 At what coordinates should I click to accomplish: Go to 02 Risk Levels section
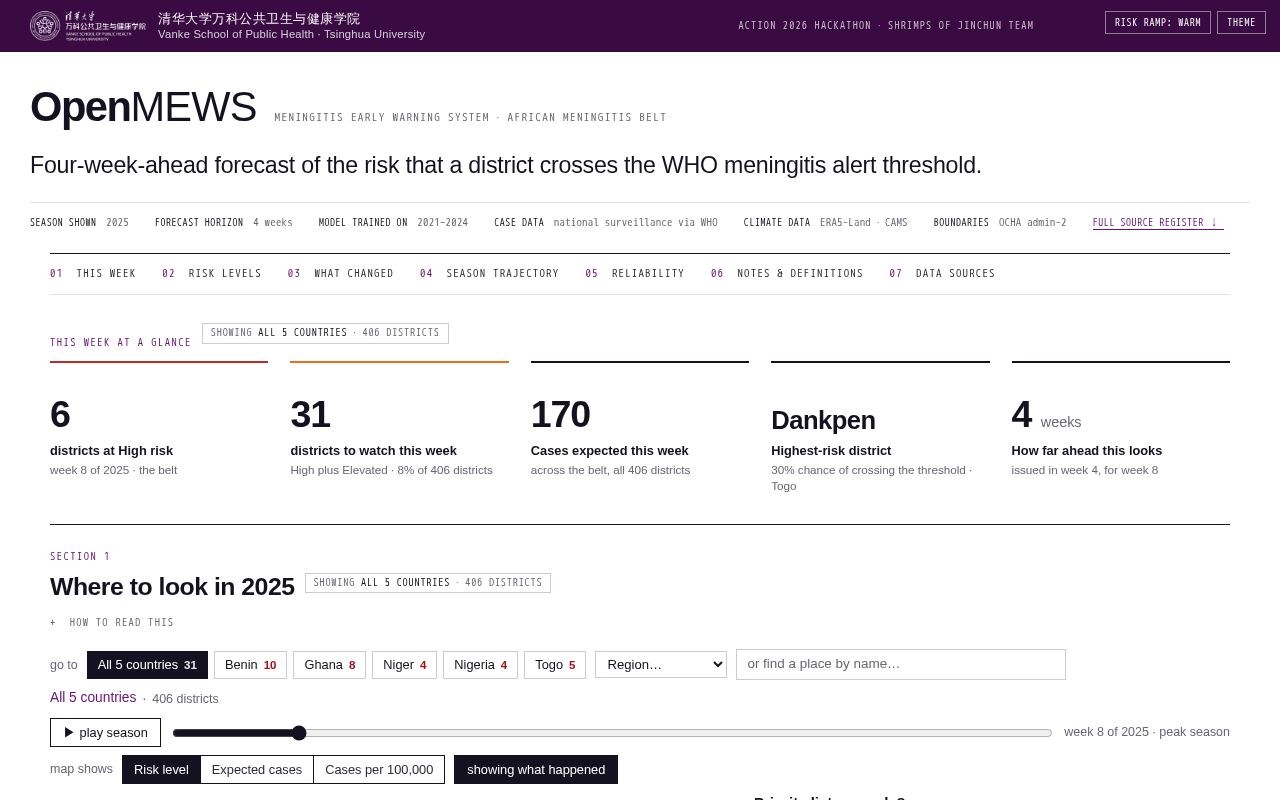pos(212,274)
